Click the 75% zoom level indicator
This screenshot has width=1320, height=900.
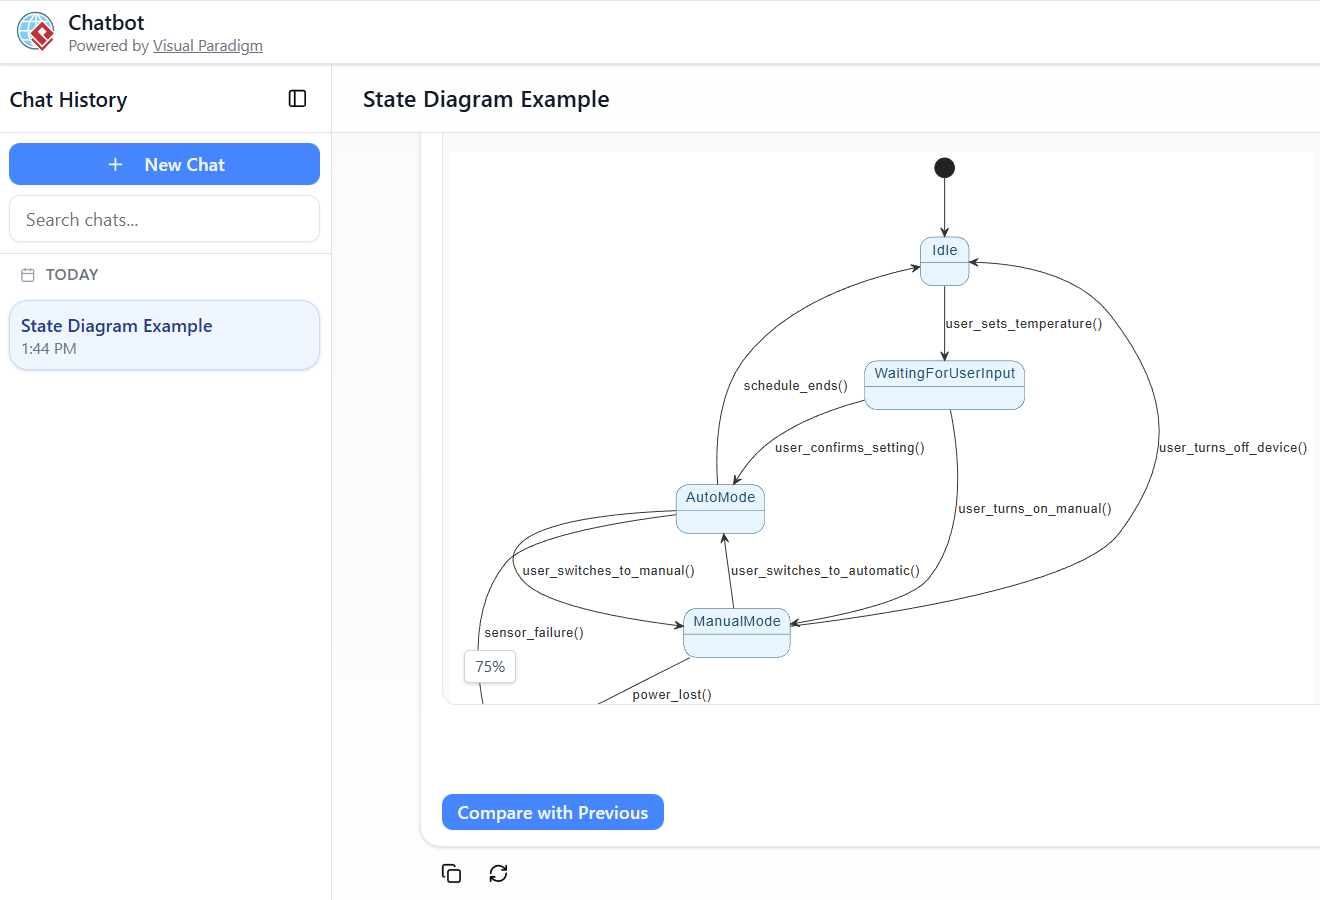[x=489, y=666]
